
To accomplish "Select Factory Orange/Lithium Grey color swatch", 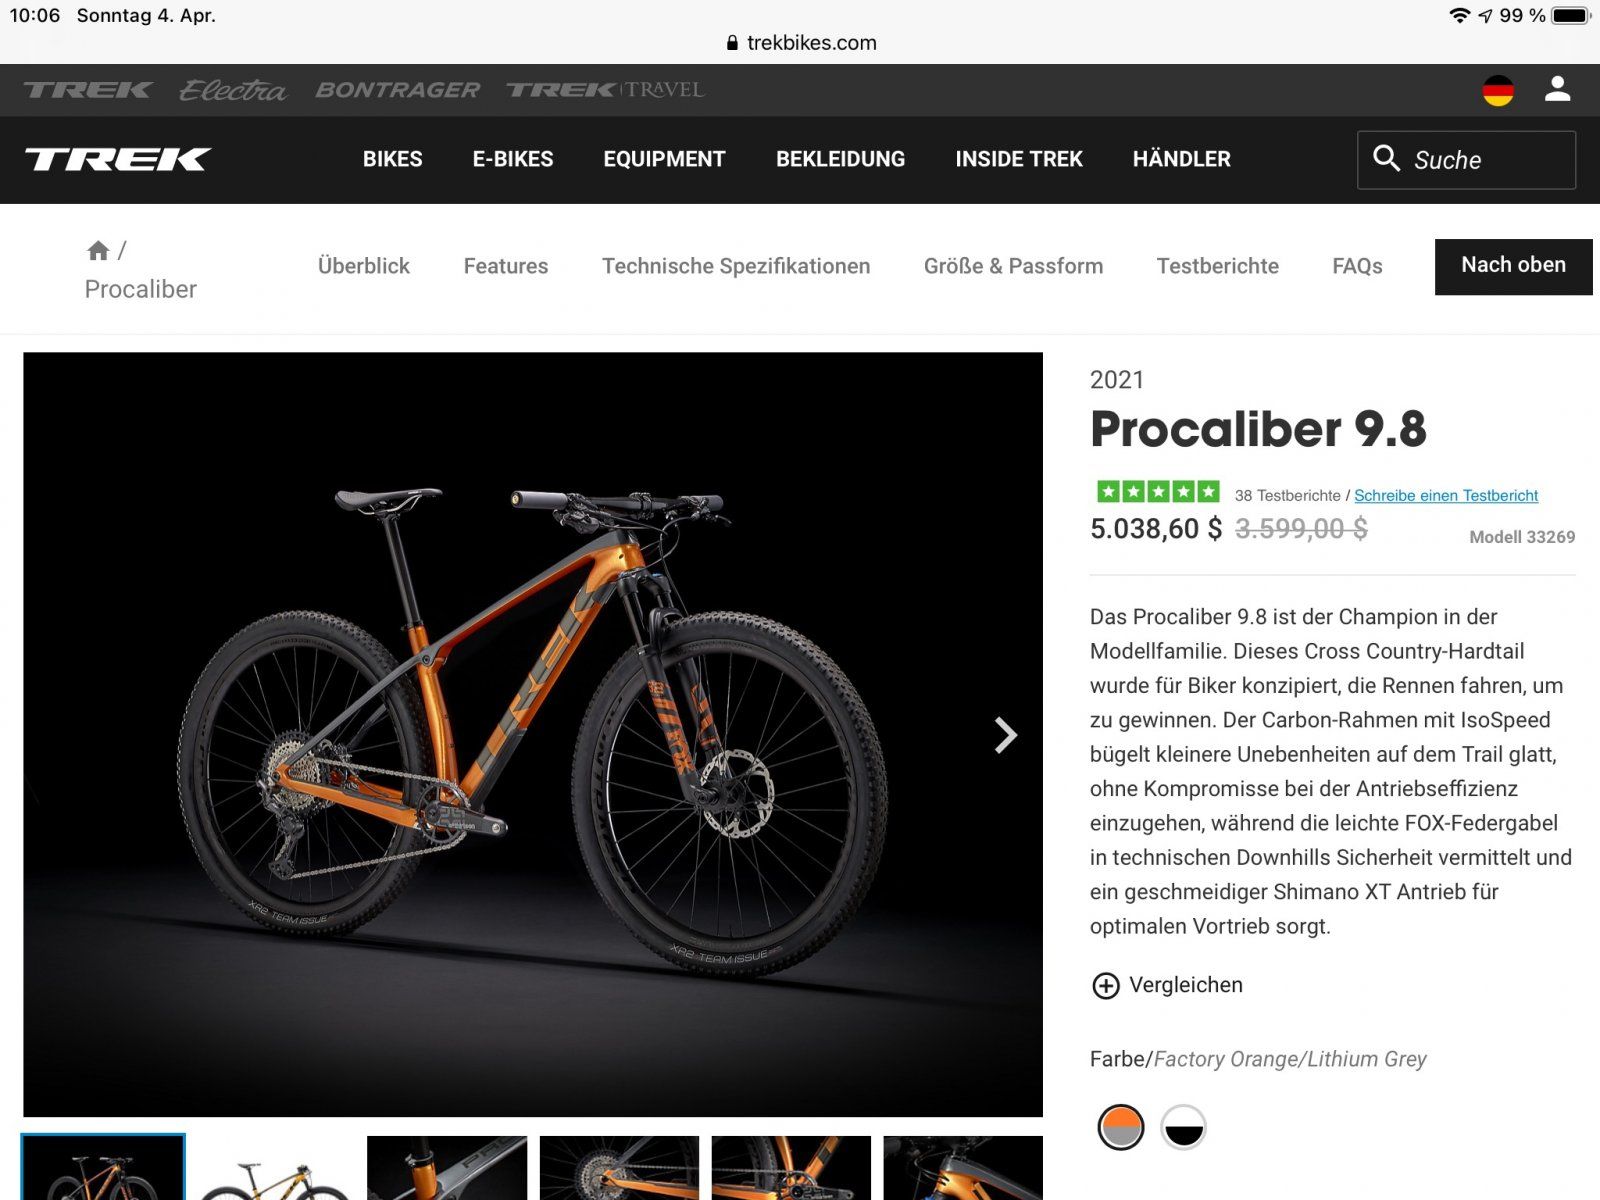I will click(x=1121, y=1128).
